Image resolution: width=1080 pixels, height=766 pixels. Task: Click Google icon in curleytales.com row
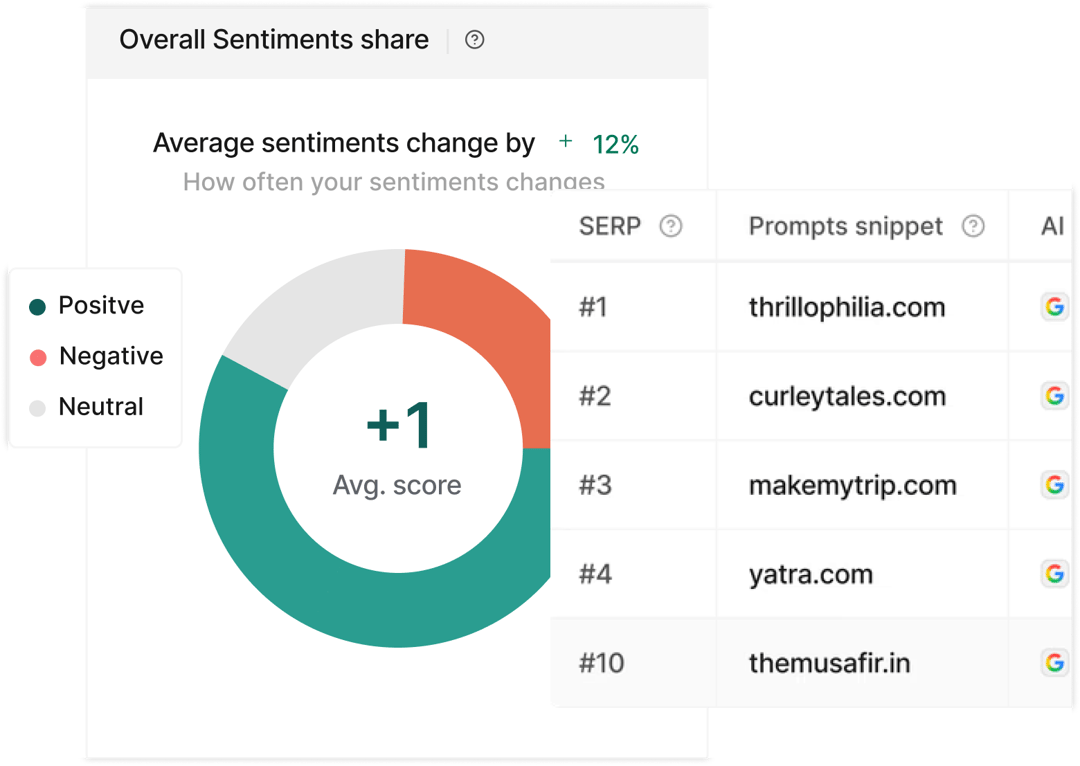coord(1055,395)
